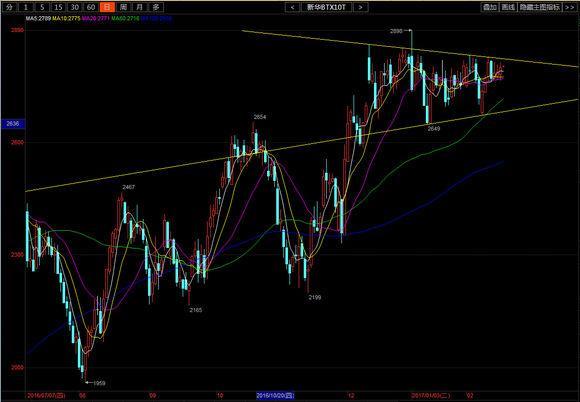The image size is (580, 402).
Task: Select the 5-minute period tab
Action: [42, 7]
